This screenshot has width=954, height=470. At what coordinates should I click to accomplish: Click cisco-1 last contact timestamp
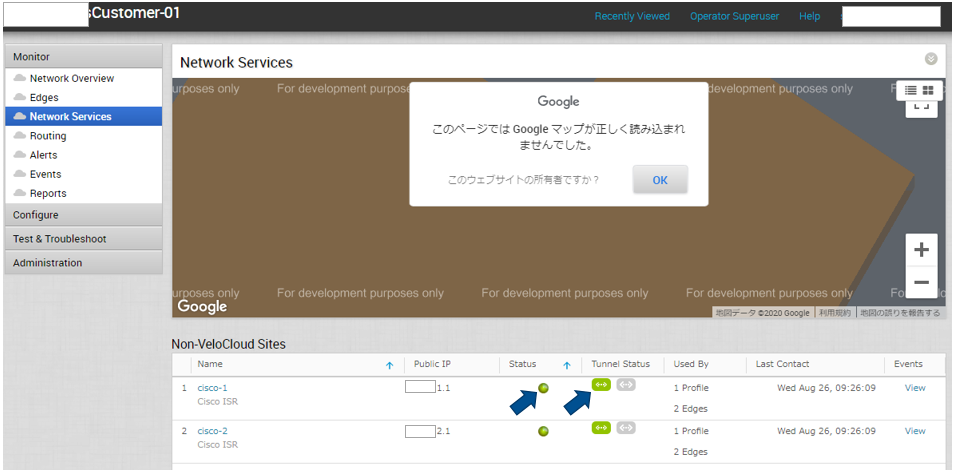pyautogui.click(x=826, y=388)
